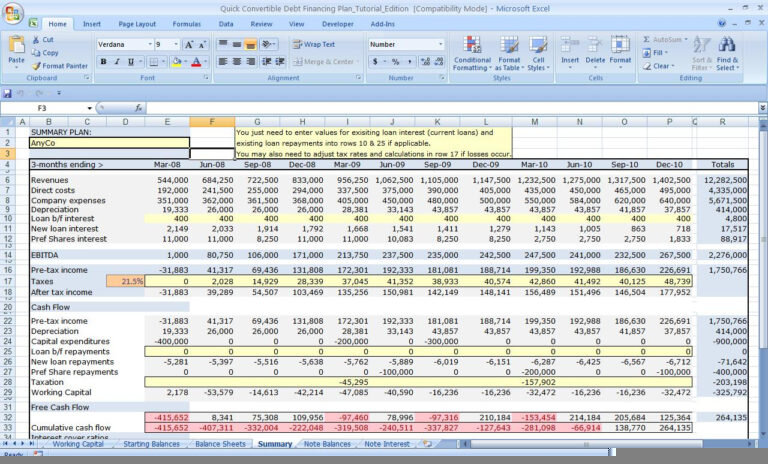Activate the Format Painter
The height and width of the screenshot is (464, 768).
(x=60, y=66)
